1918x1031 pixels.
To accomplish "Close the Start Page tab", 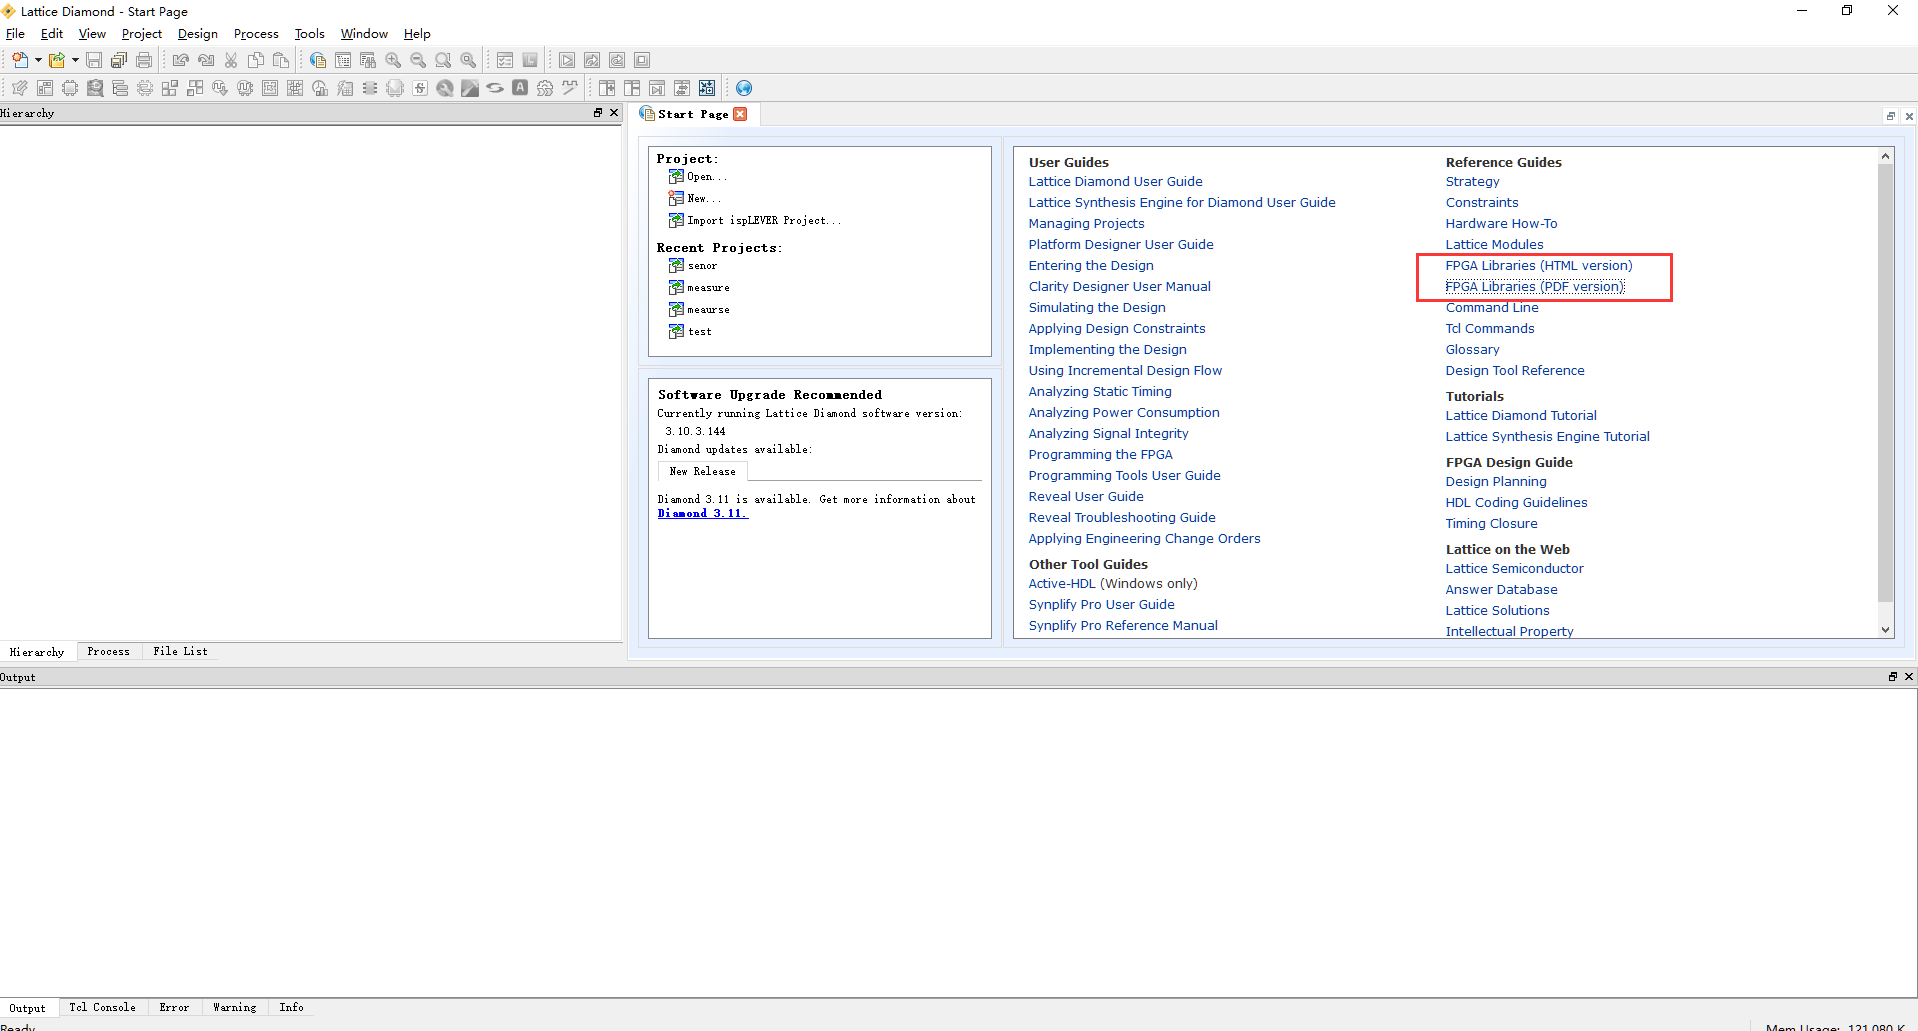I will click(740, 114).
